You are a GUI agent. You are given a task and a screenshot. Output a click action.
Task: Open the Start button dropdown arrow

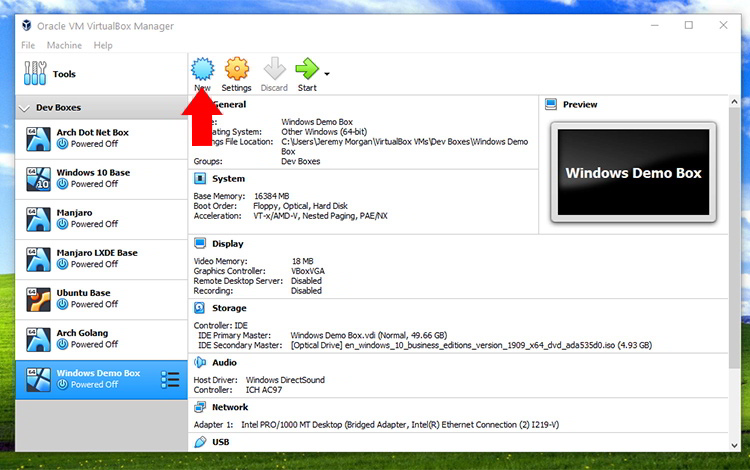tap(327, 74)
